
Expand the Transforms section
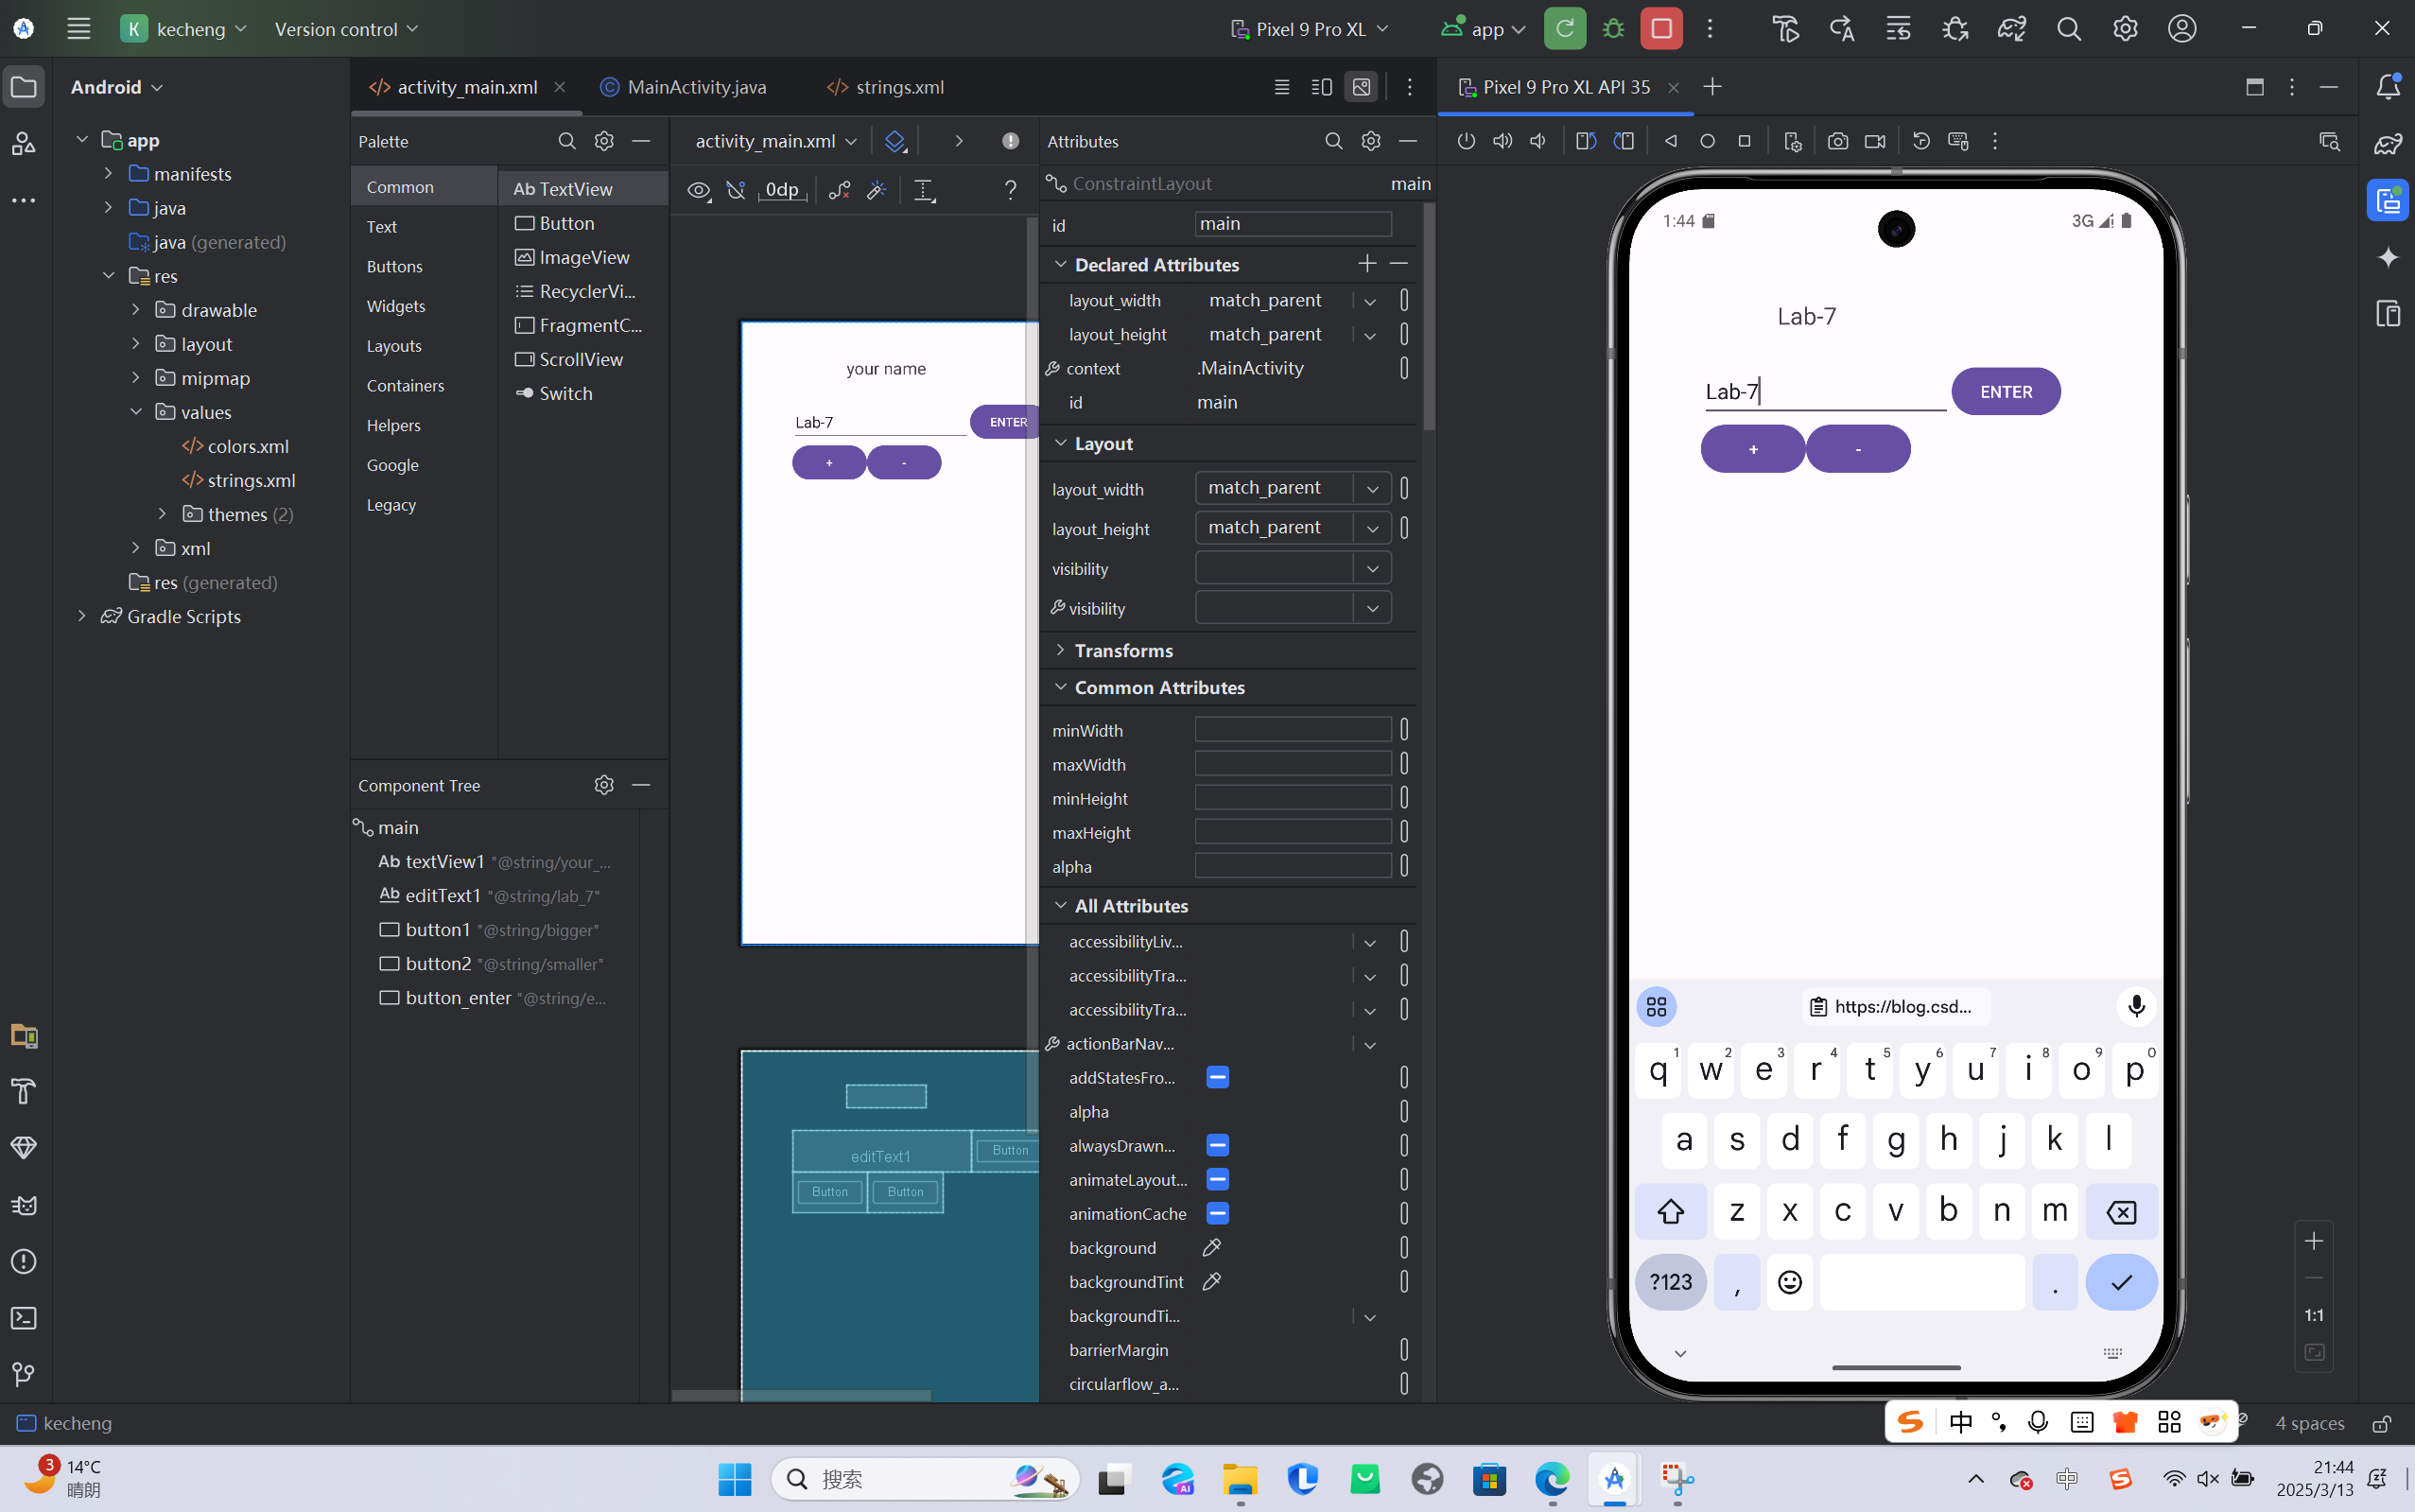(x=1060, y=650)
